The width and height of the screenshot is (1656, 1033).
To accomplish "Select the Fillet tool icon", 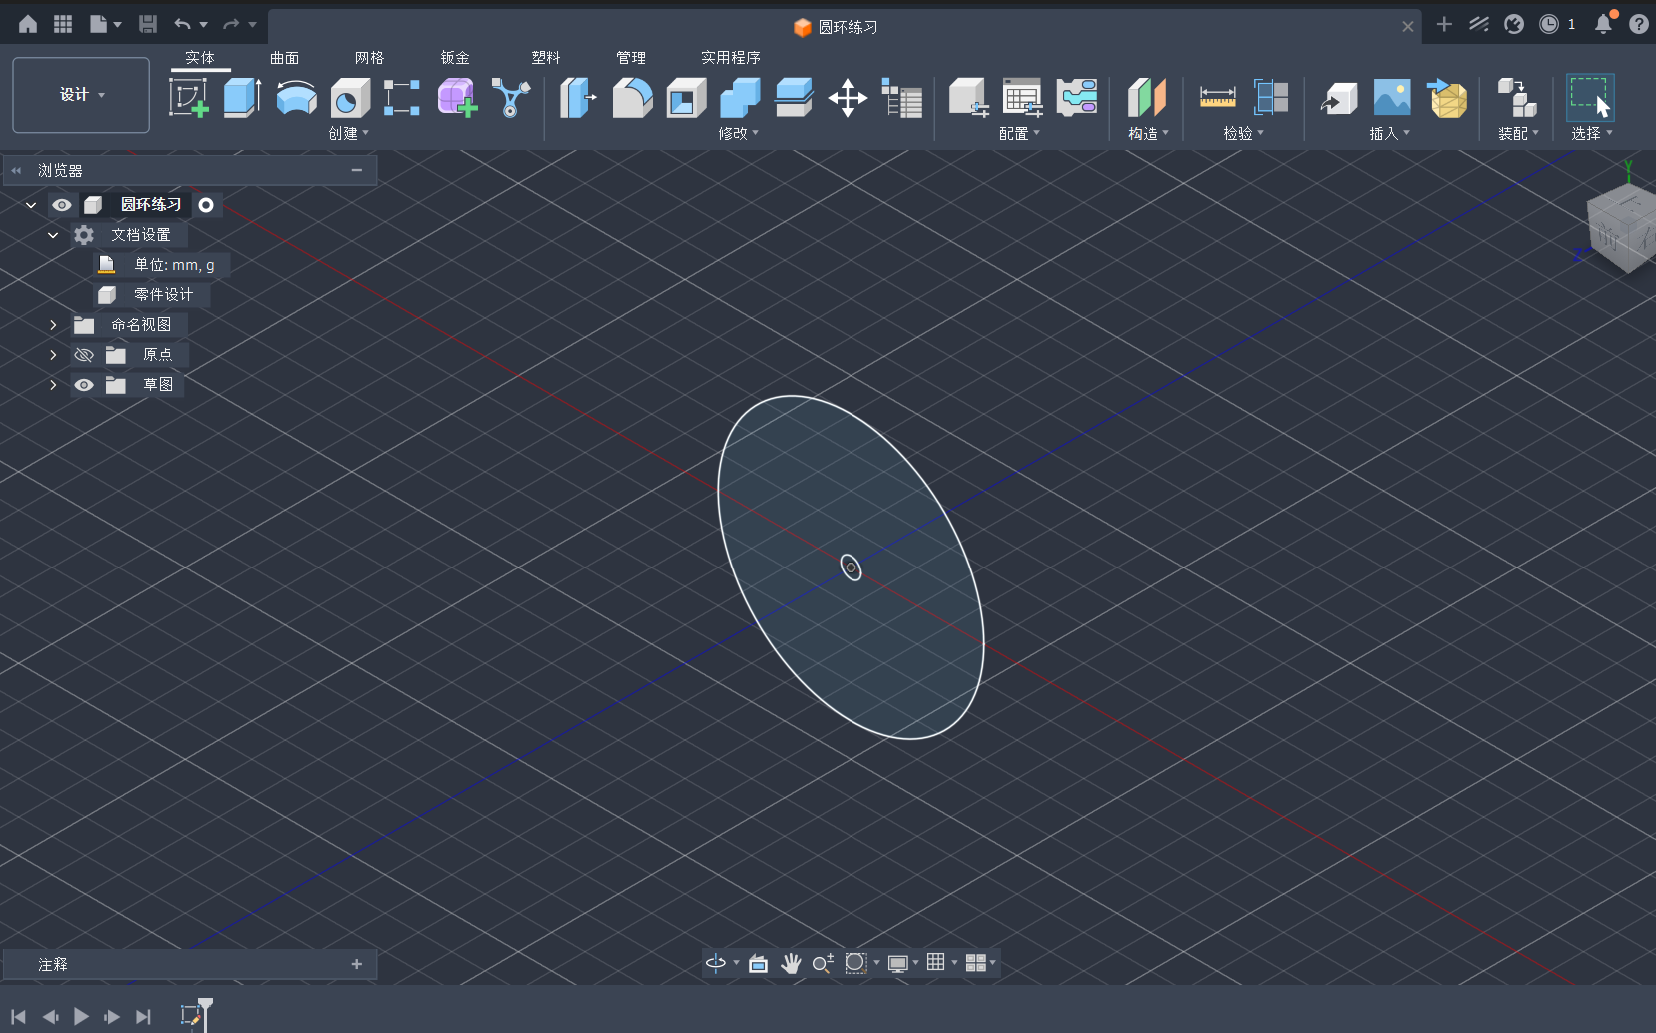I will point(632,98).
